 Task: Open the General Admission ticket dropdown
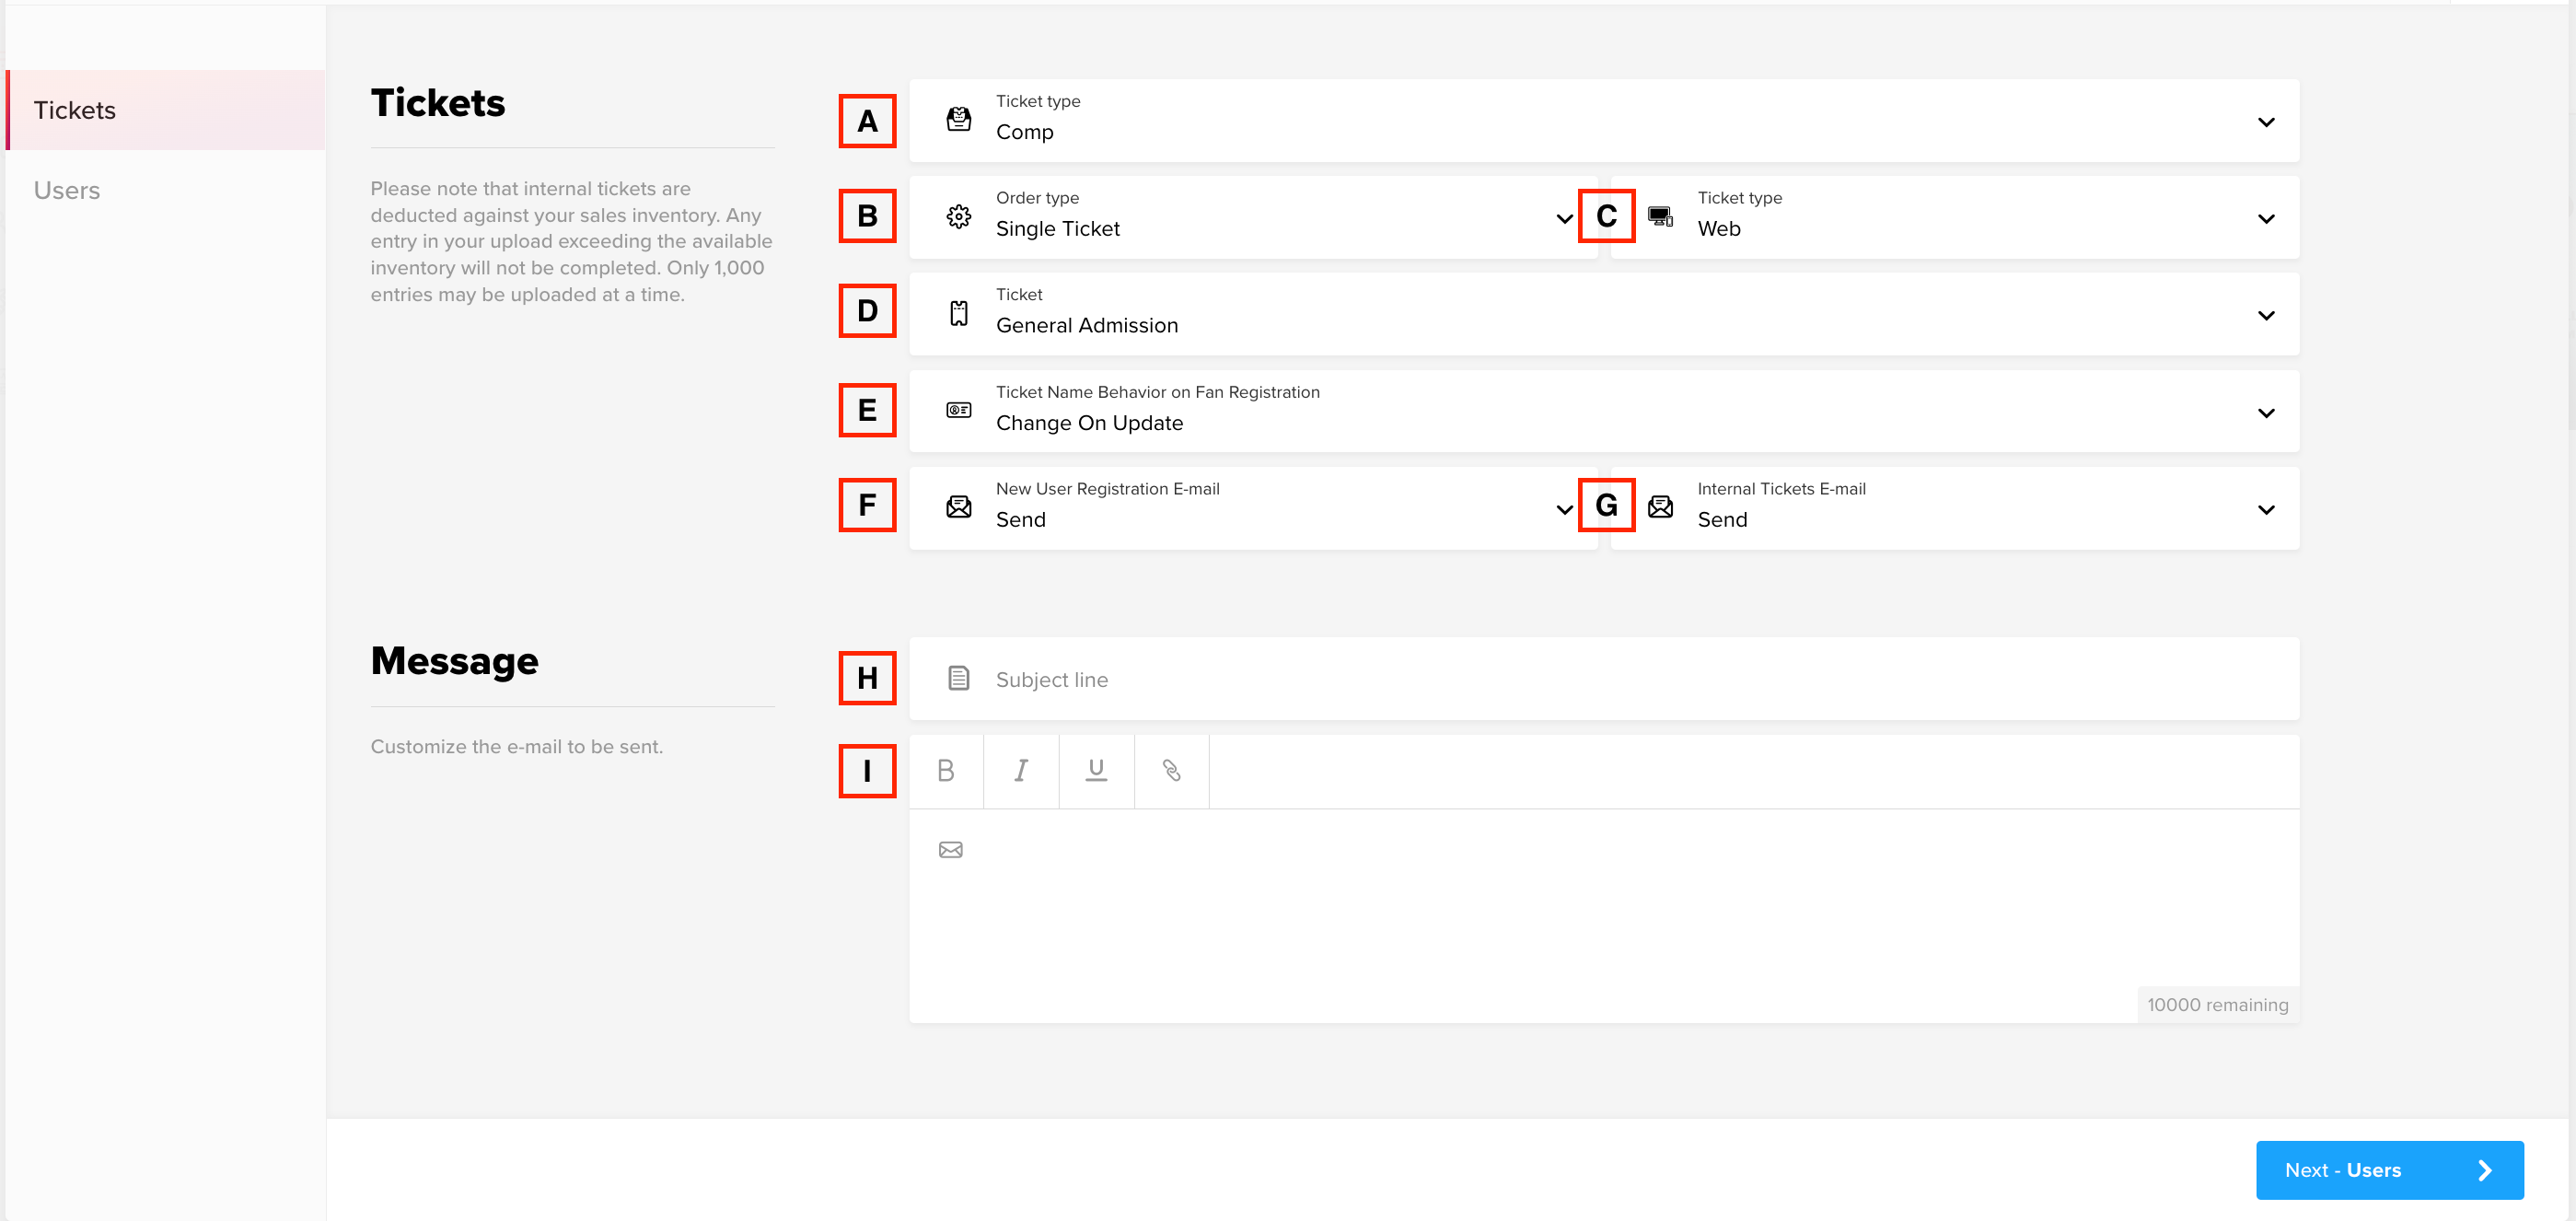[1604, 314]
